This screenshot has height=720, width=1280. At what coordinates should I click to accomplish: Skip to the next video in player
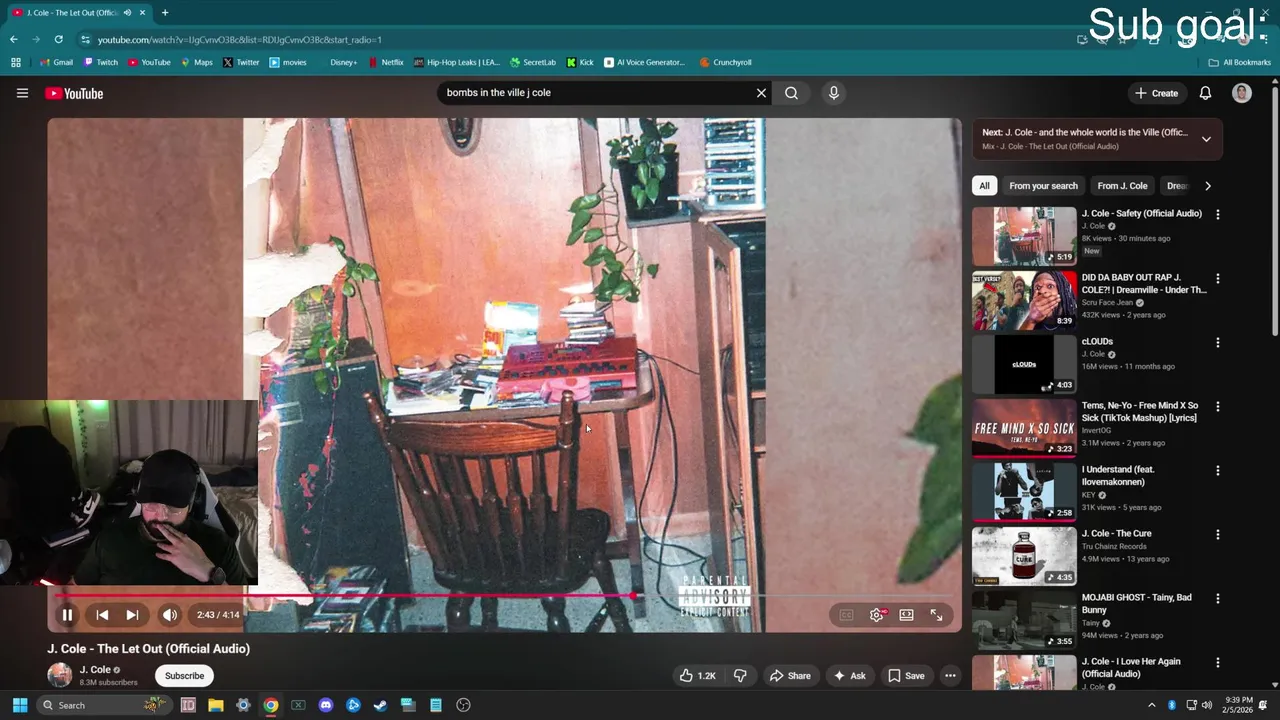(132, 615)
